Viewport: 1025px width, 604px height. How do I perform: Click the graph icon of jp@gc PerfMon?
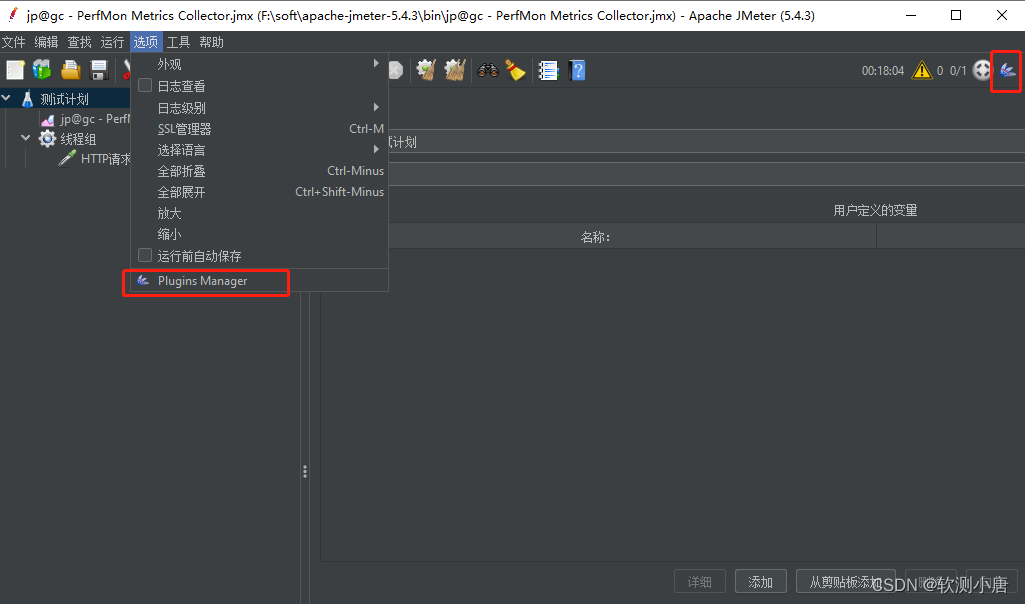point(48,119)
